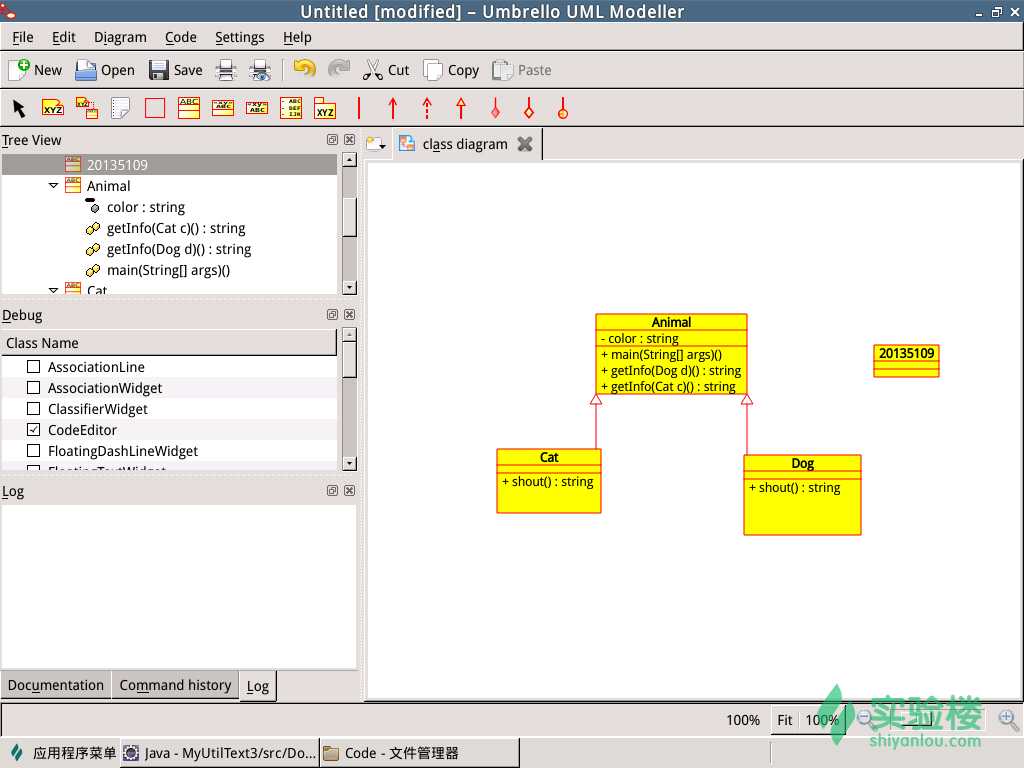Open the new diagram dropdown button
This screenshot has width=1024, height=768.
376,144
